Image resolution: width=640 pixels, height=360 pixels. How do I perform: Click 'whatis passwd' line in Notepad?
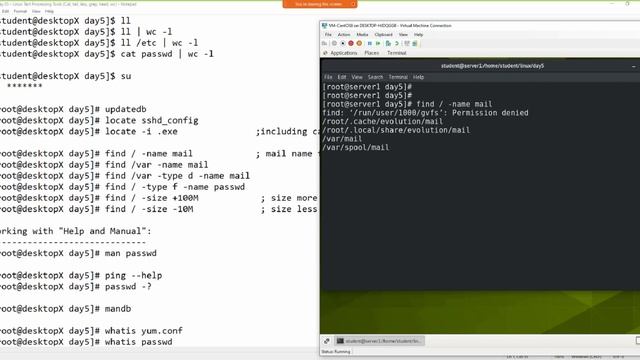click(x=138, y=342)
